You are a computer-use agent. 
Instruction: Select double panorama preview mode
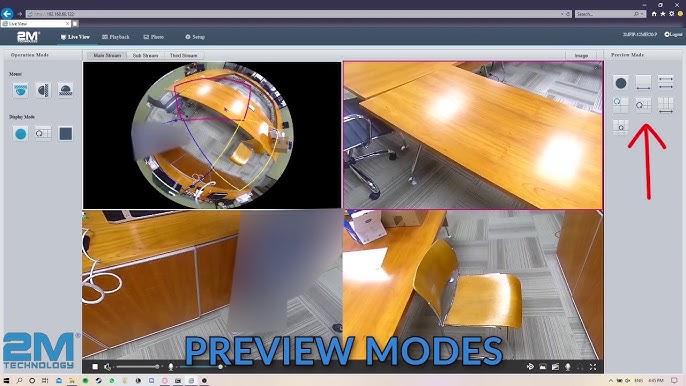coord(665,82)
